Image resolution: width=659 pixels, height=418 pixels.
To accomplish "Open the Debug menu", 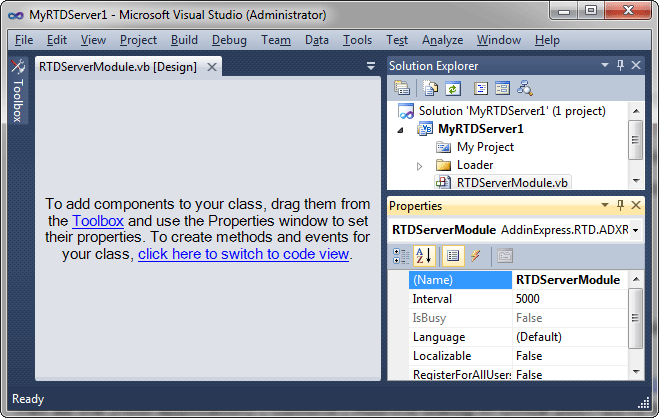I will 229,40.
